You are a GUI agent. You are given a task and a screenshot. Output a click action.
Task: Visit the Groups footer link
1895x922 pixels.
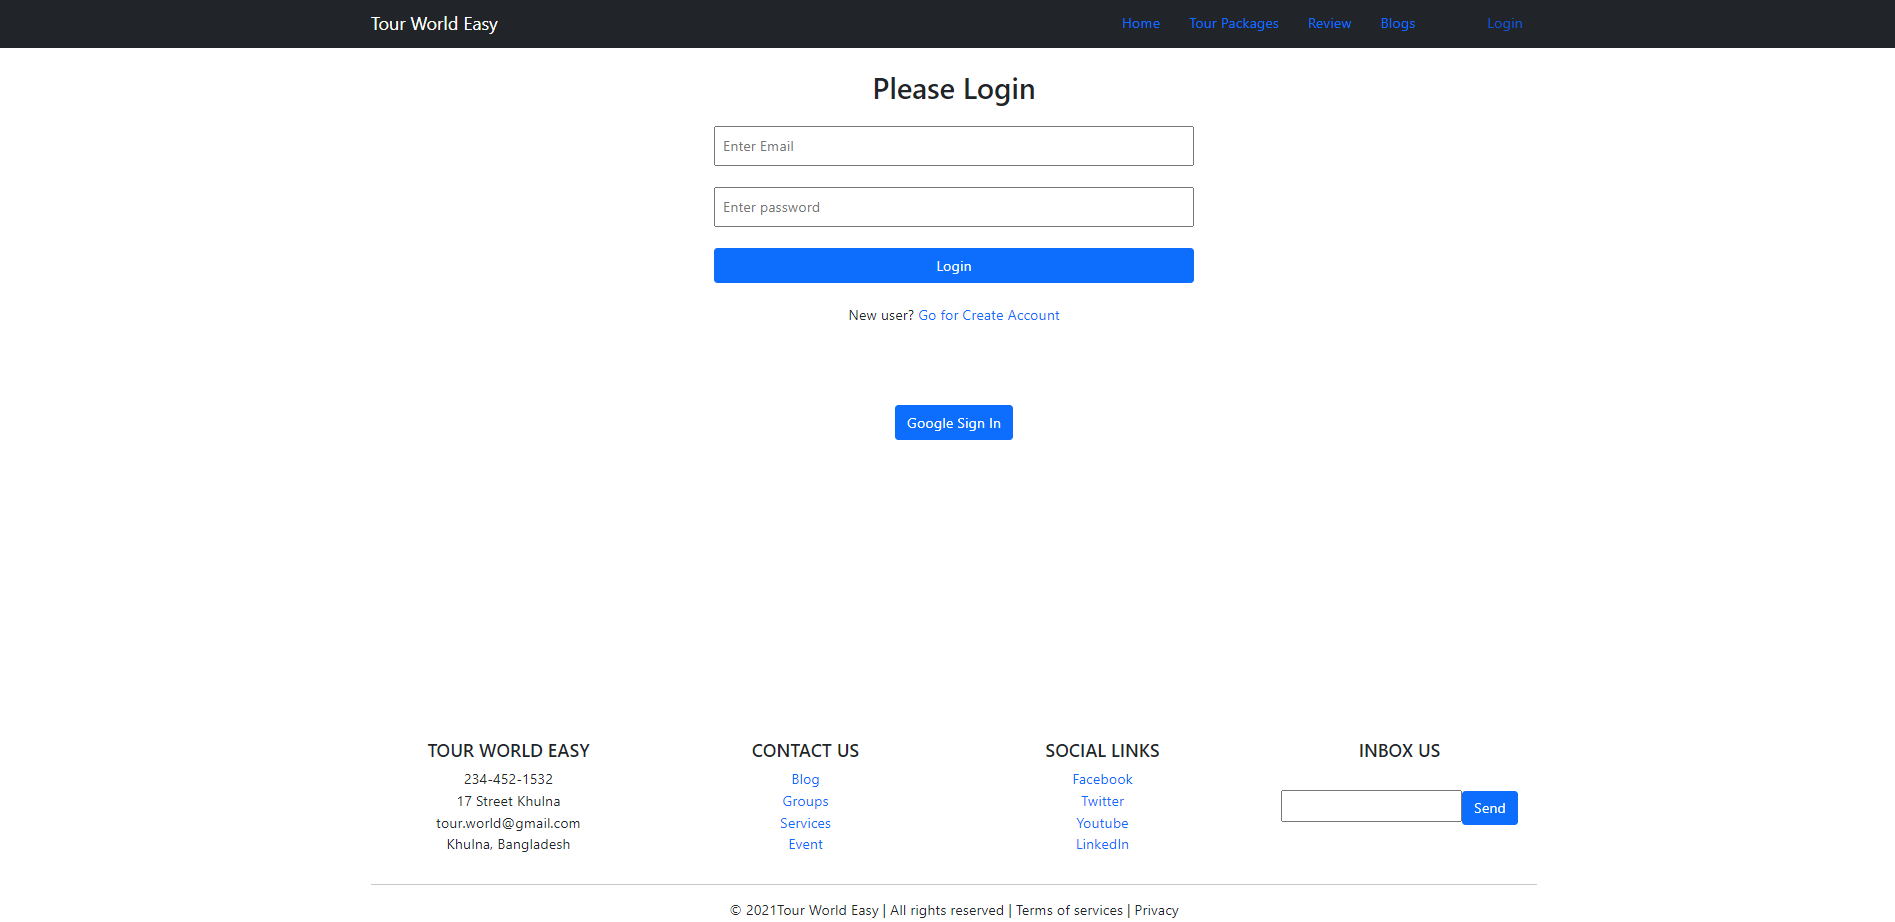pos(805,801)
